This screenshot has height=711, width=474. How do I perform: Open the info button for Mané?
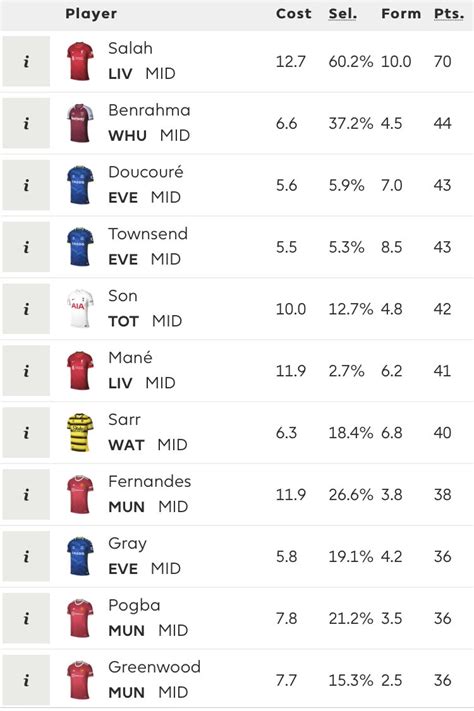26,371
